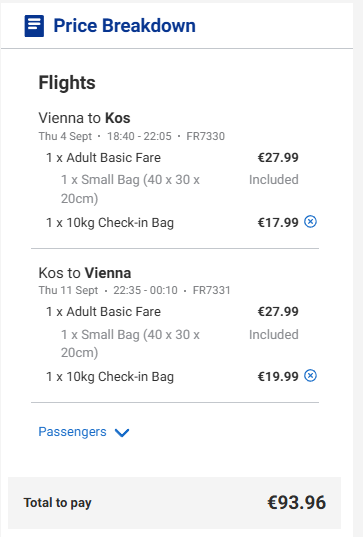This screenshot has height=537, width=363.
Task: Click the FR7330 flight number
Action: 205,136
